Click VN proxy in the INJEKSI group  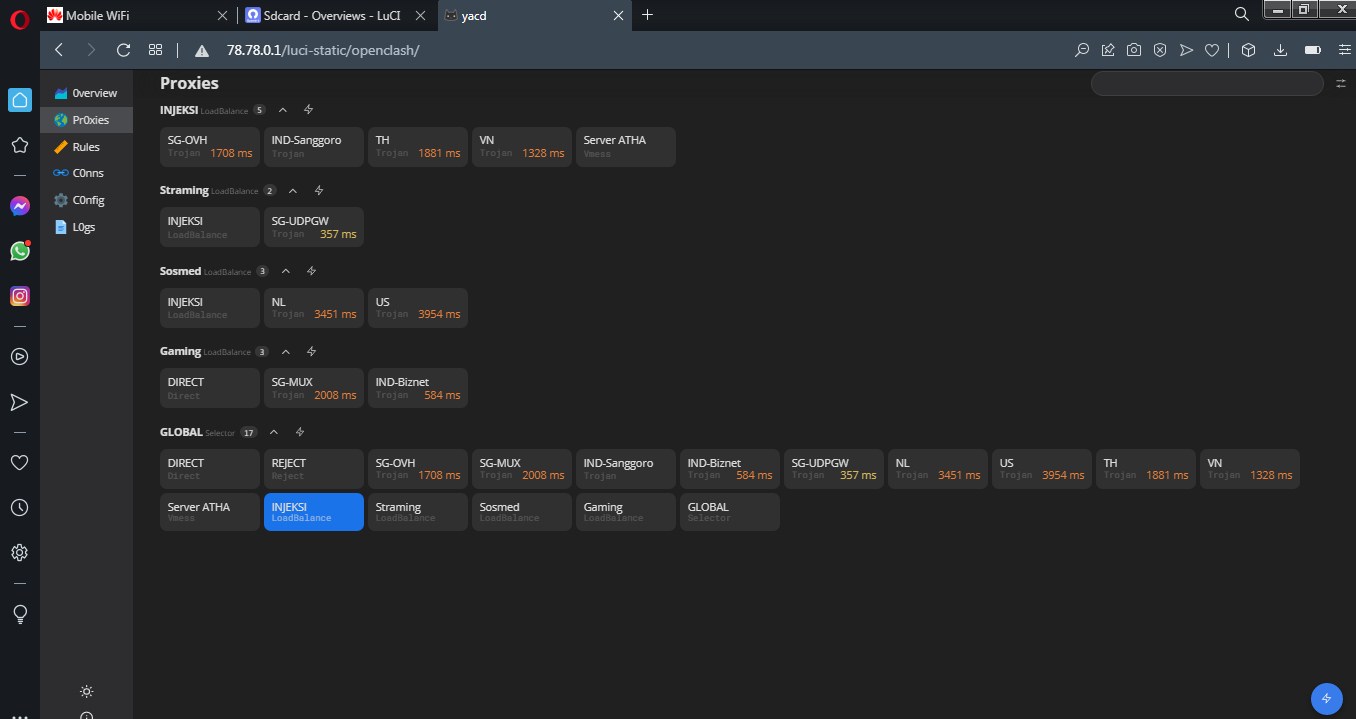pyautogui.click(x=522, y=146)
